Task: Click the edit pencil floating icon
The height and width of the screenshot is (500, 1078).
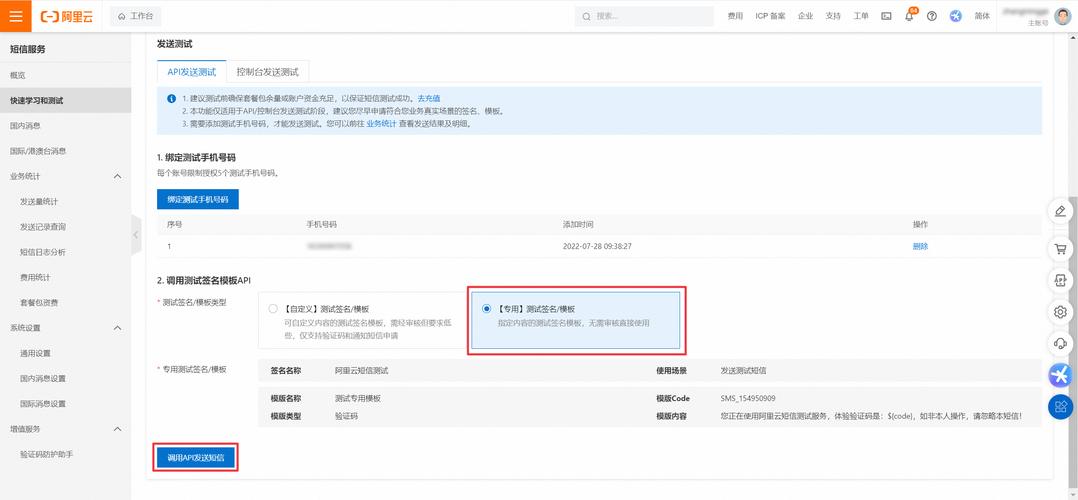Action: click(1060, 211)
